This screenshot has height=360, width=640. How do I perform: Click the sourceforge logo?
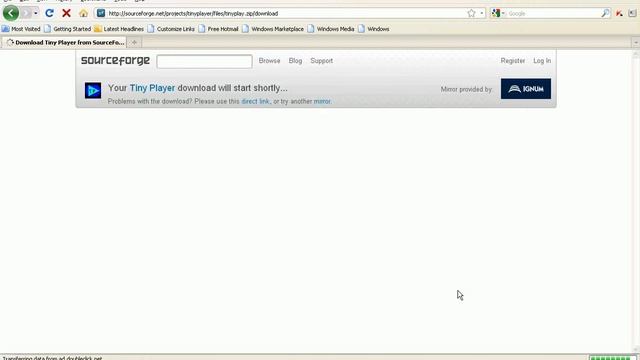(x=116, y=61)
